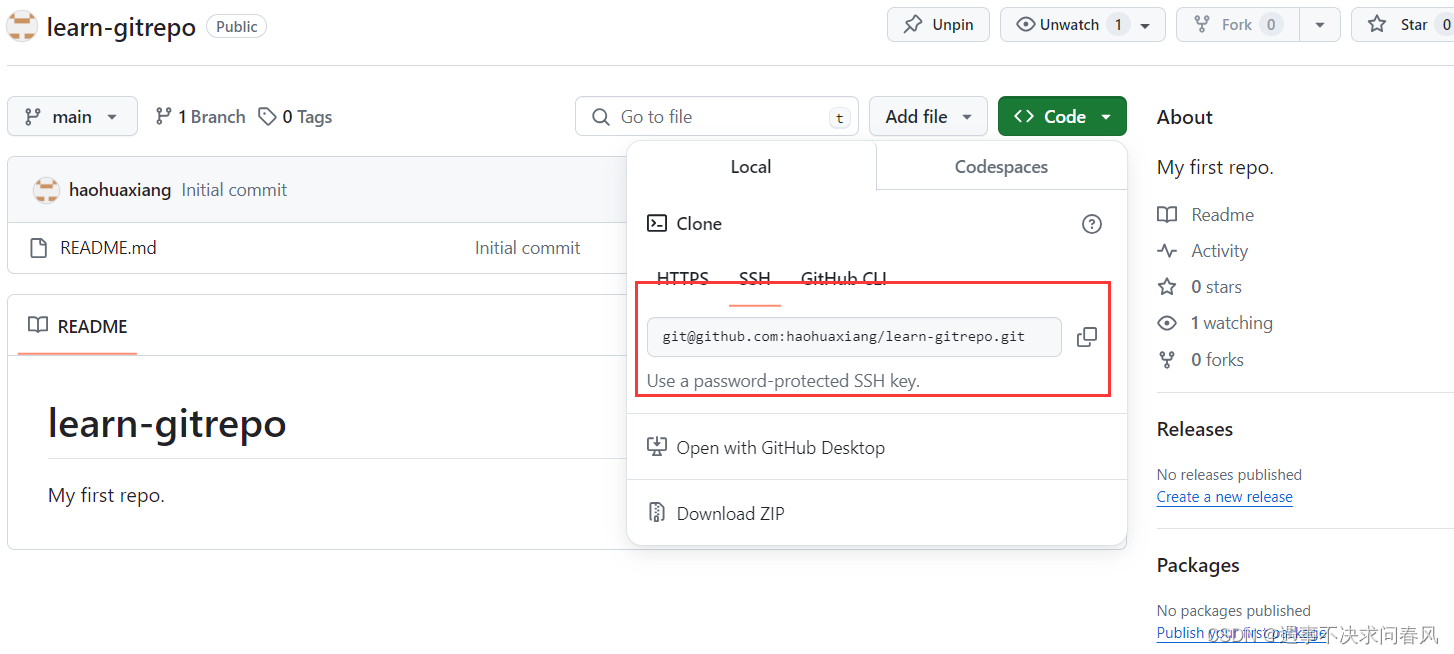This screenshot has height=654, width=1454.
Task: Click the pulse icon beside Activity
Action: pos(1167,251)
